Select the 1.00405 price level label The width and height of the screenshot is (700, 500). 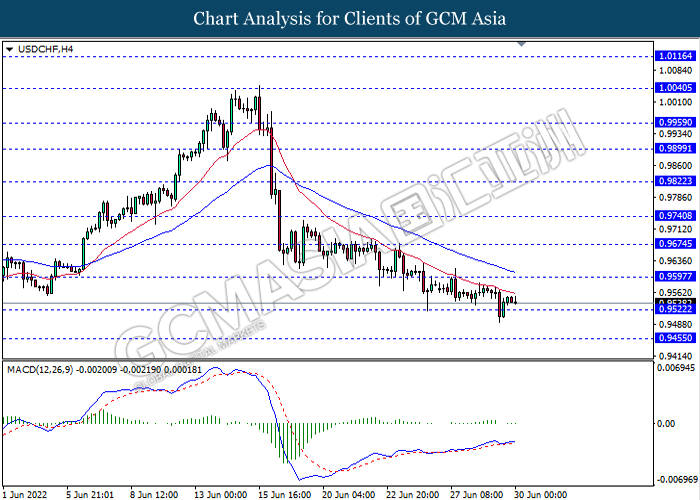click(675, 88)
